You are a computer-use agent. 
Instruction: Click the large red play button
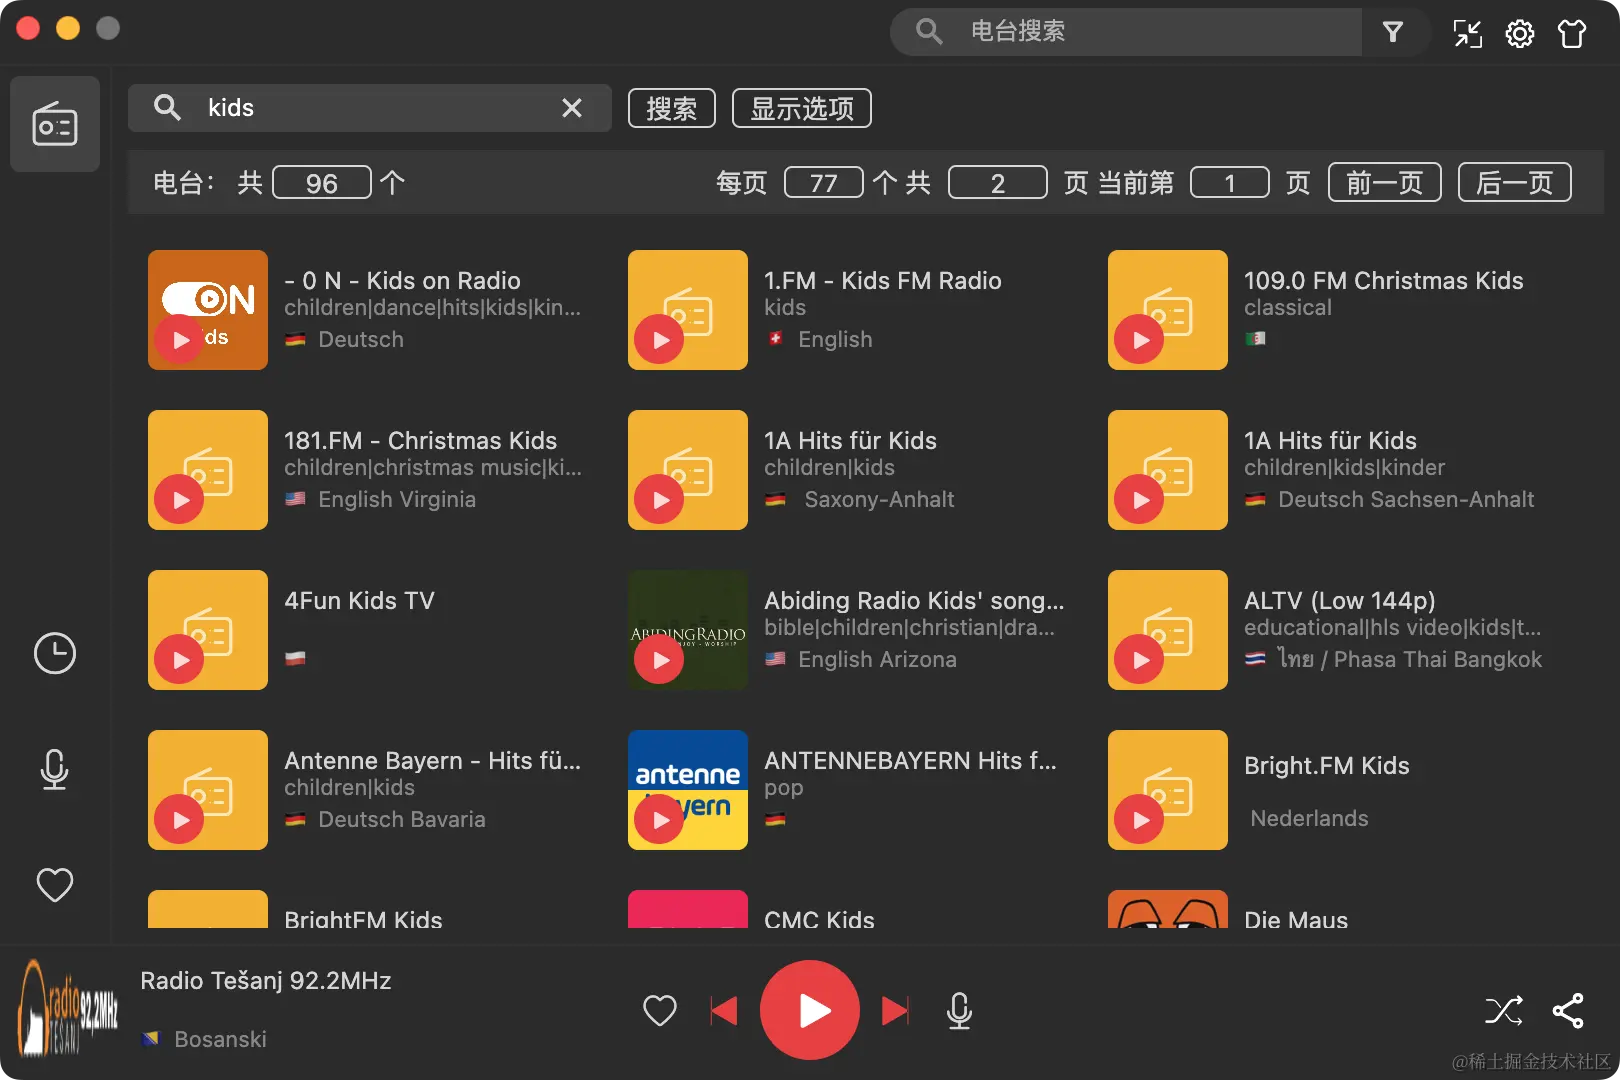[x=810, y=1010]
